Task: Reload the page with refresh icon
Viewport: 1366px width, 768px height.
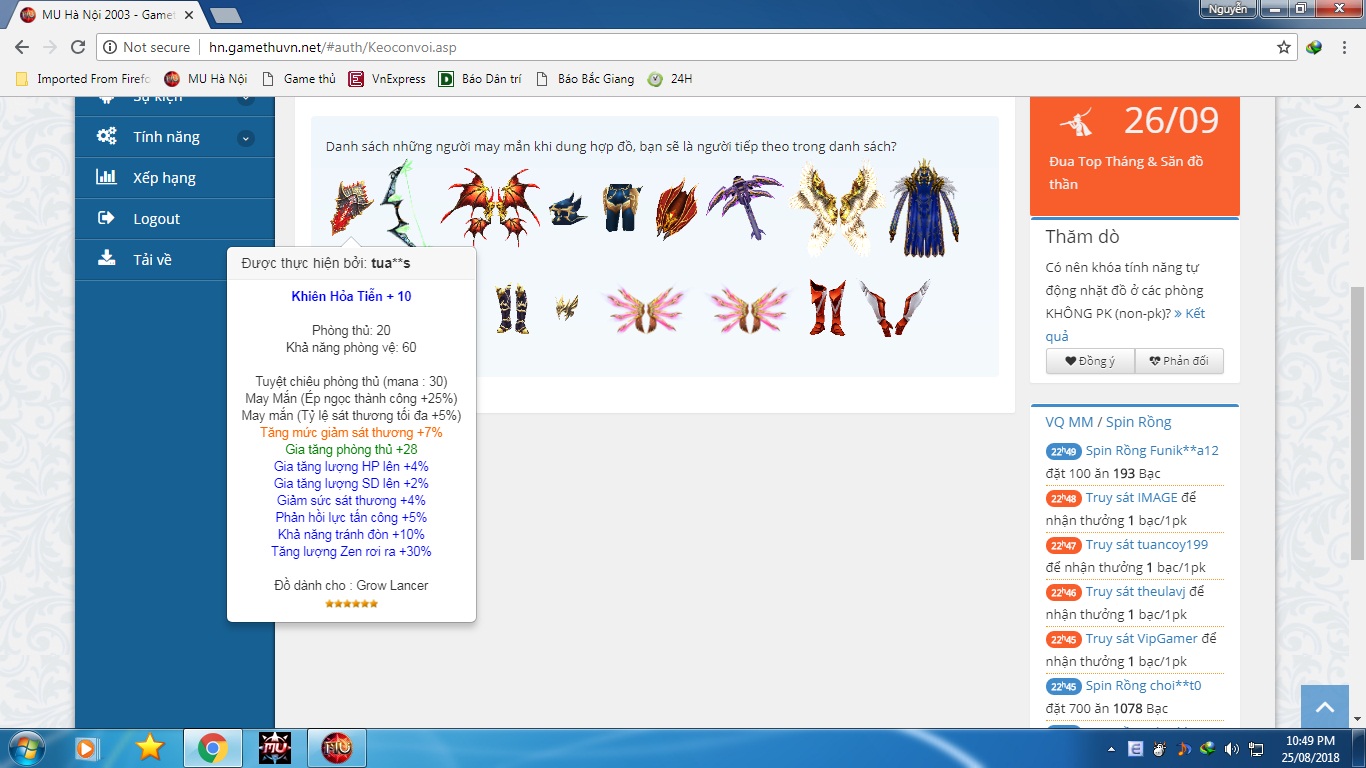Action: [x=78, y=47]
